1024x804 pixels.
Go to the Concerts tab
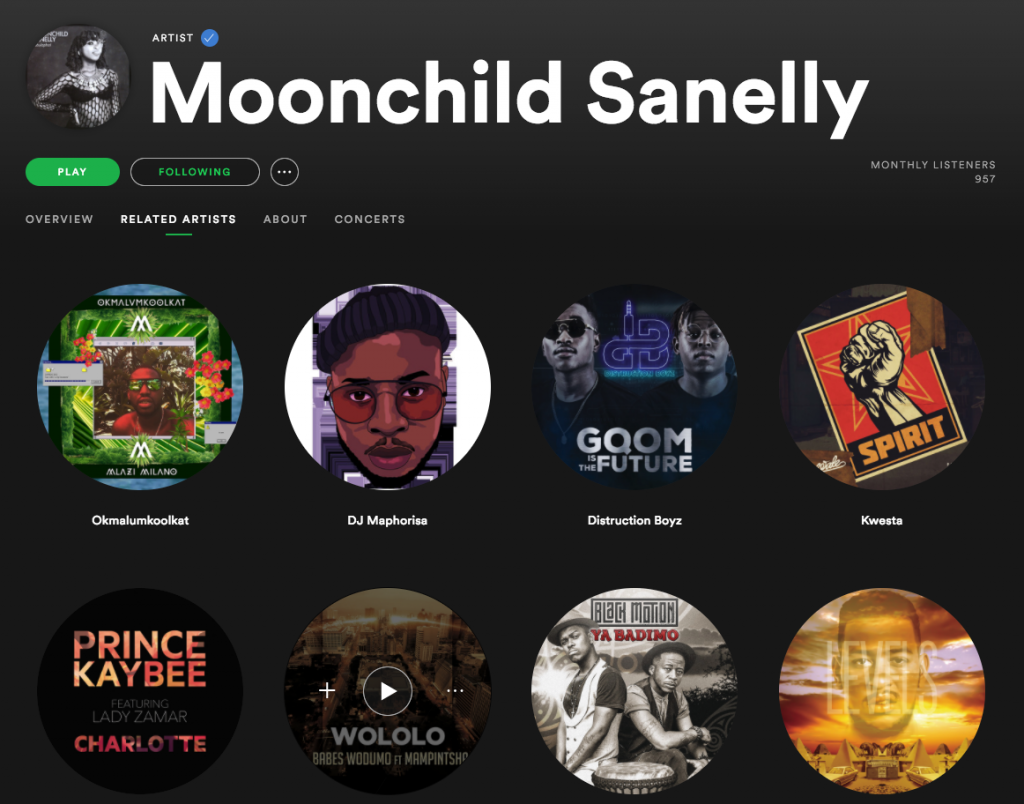[370, 219]
